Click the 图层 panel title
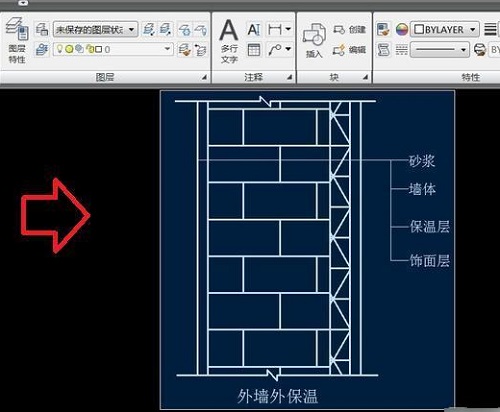500x412 pixels. [x=105, y=77]
